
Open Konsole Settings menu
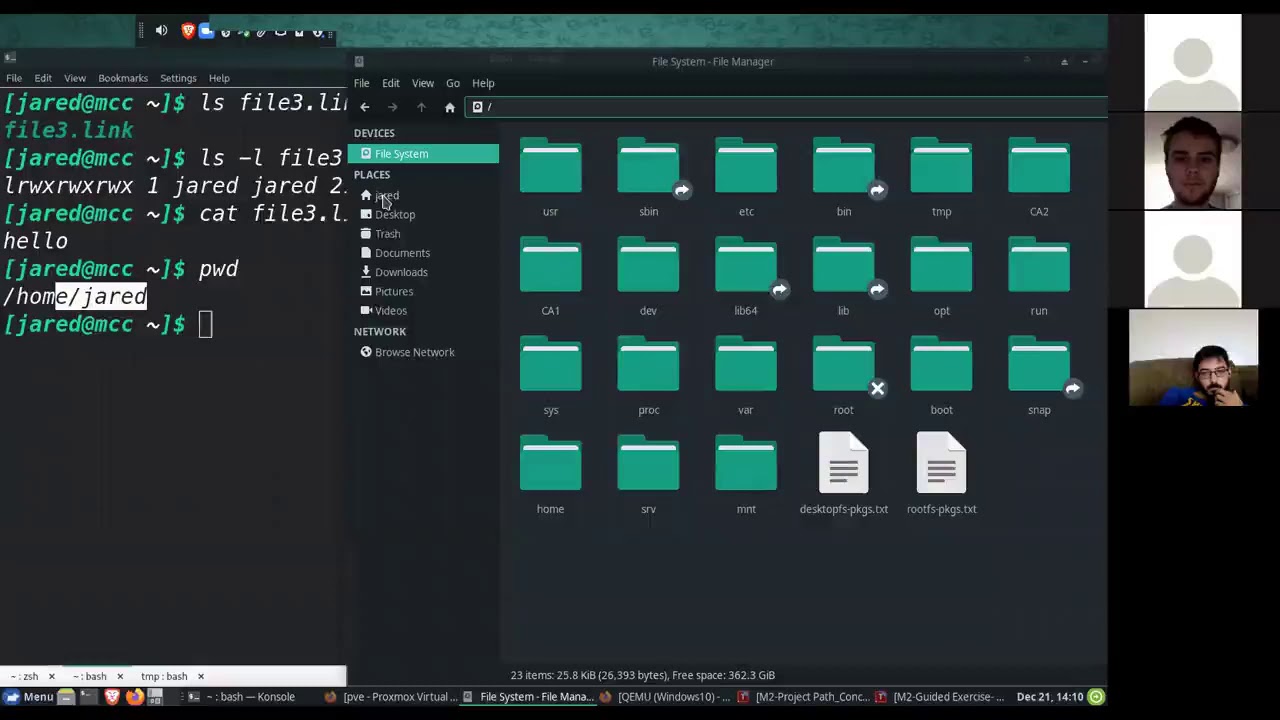[178, 78]
